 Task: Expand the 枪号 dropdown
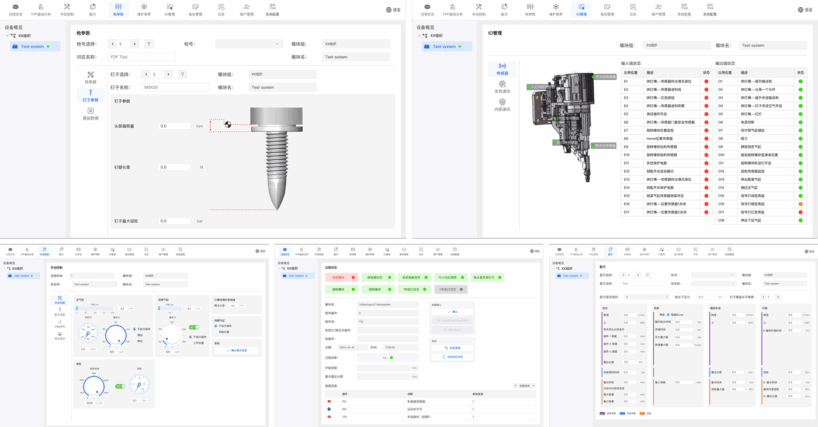247,44
